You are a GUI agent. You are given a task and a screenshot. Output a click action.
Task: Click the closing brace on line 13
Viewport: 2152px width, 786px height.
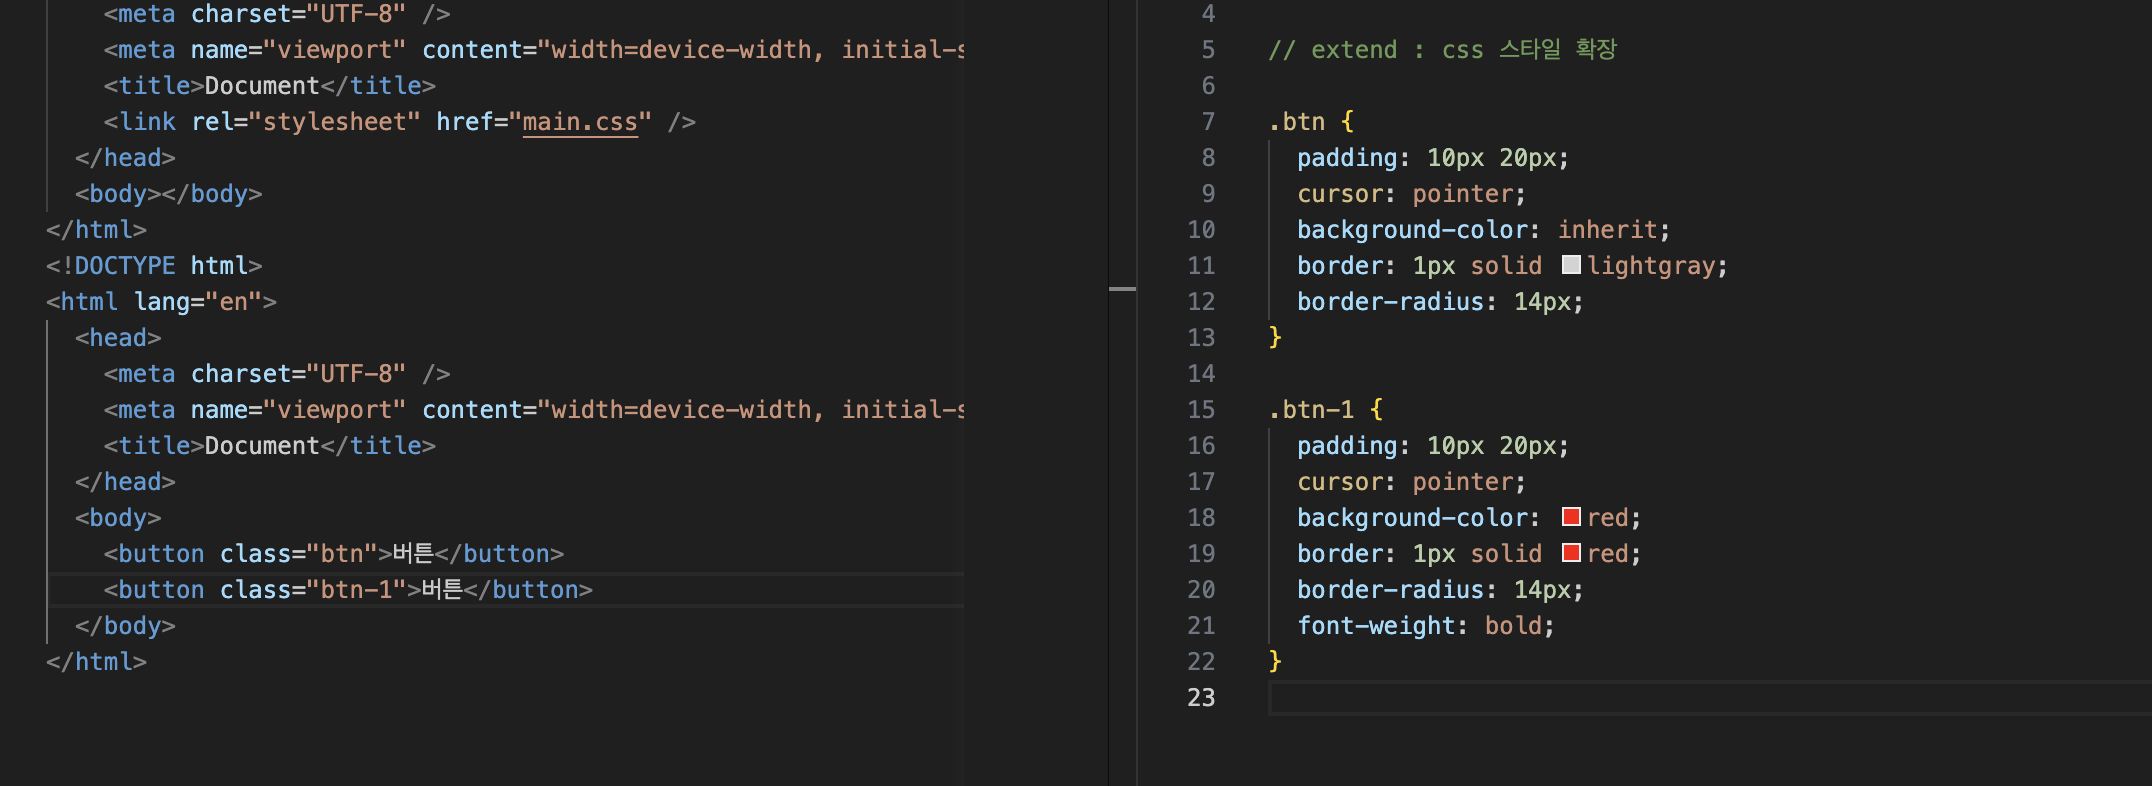(x=1275, y=338)
